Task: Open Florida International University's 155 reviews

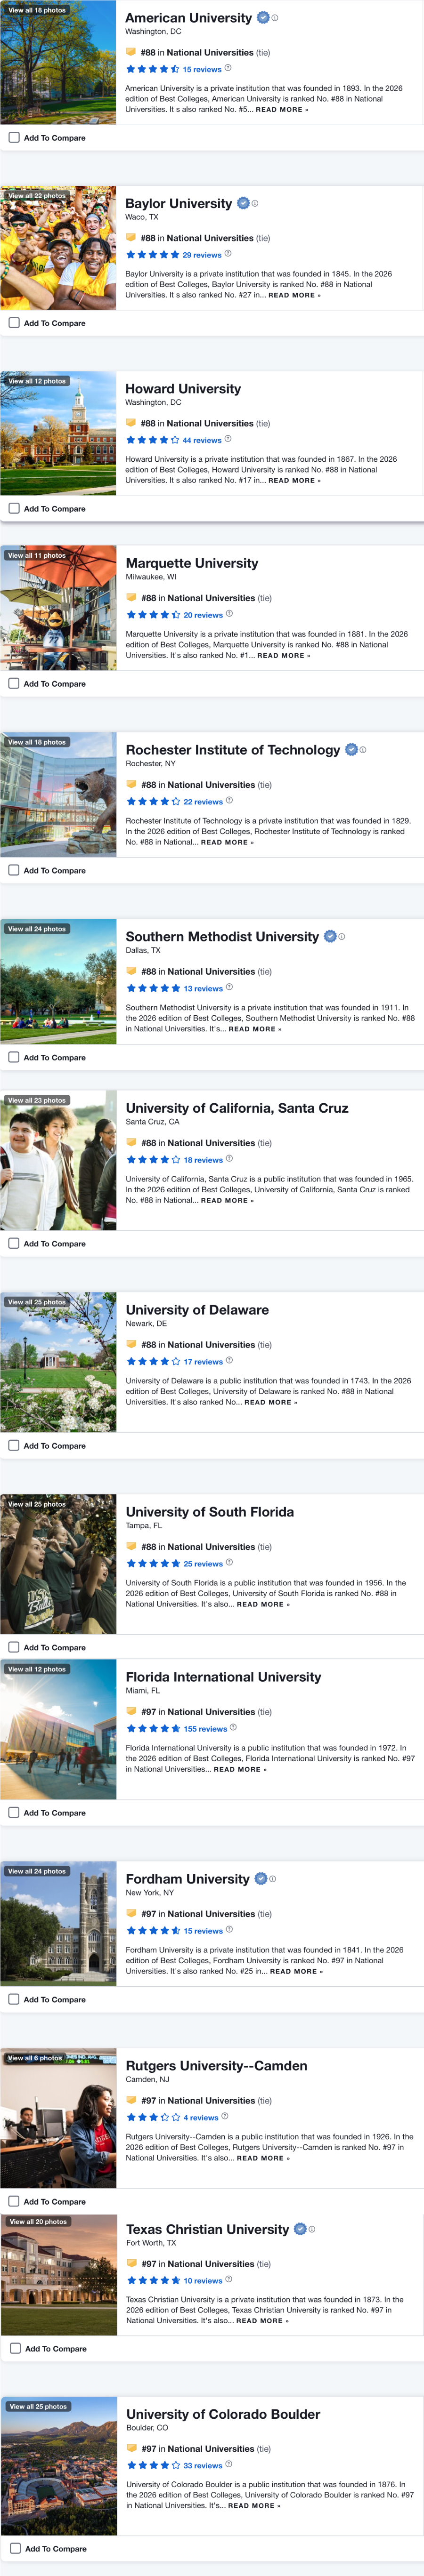Action: [205, 1729]
